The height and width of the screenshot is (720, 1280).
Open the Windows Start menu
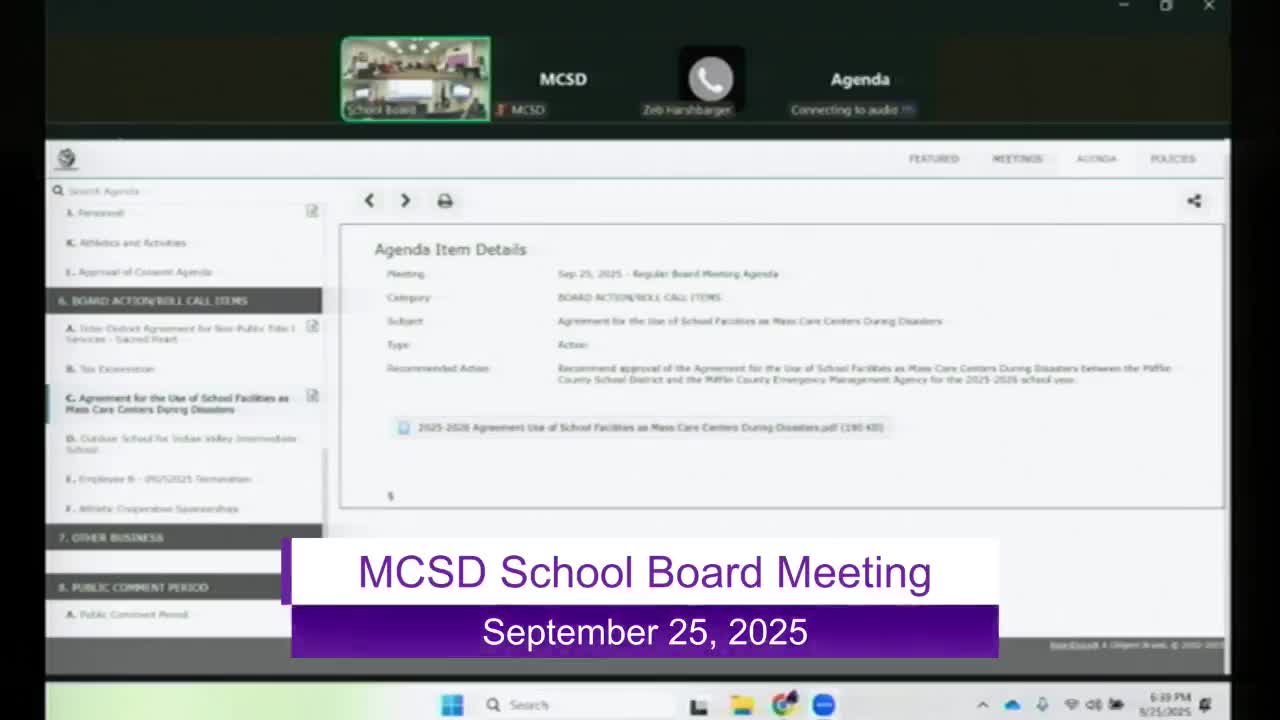pyautogui.click(x=452, y=705)
